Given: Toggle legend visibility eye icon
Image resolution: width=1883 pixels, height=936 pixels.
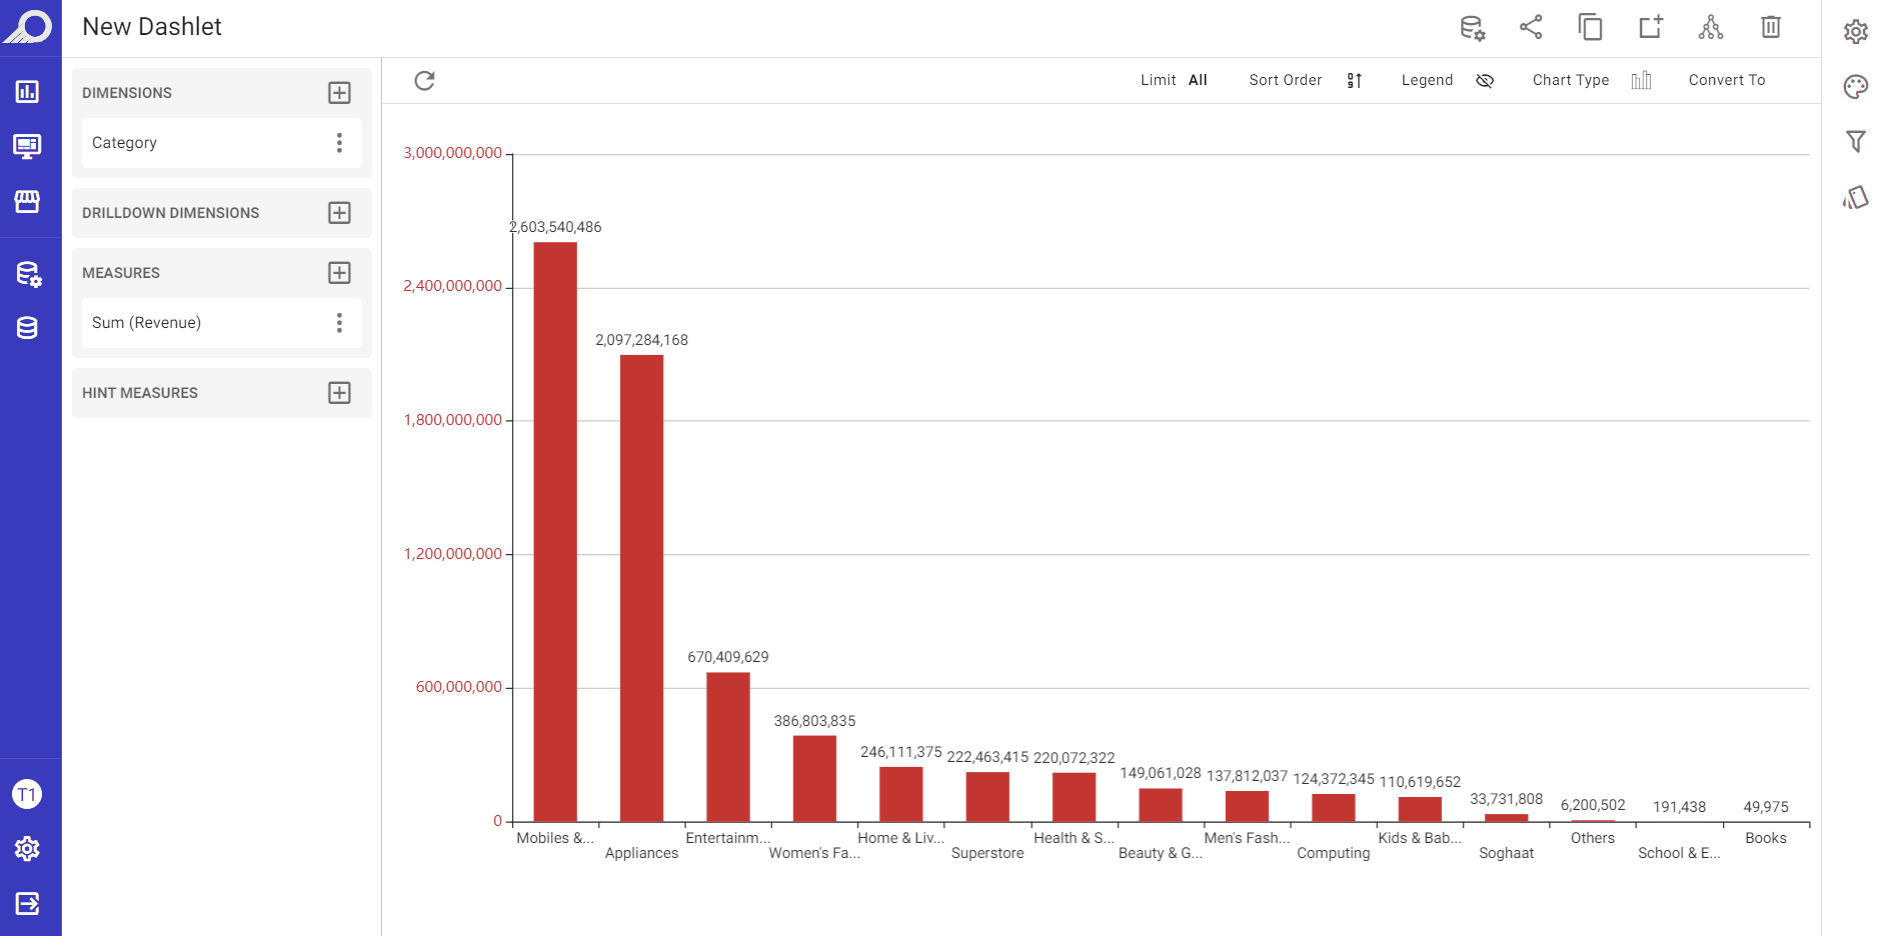Looking at the screenshot, I should click(x=1485, y=81).
